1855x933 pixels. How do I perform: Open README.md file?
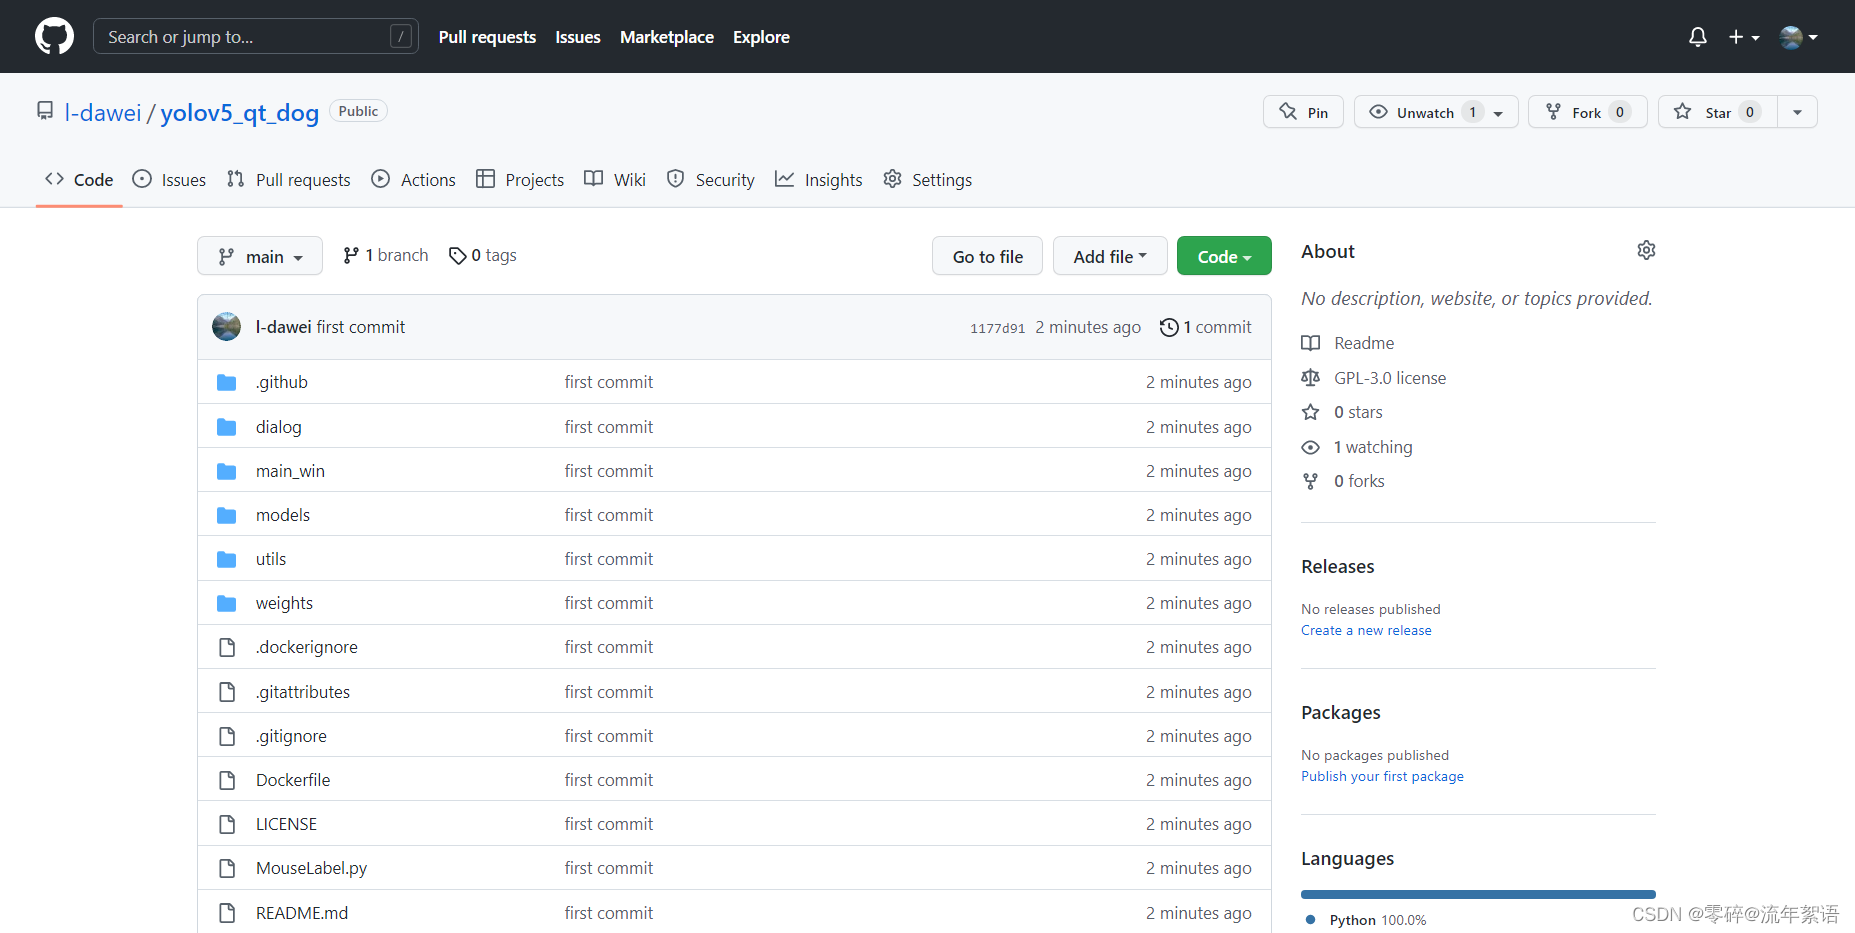coord(302,913)
